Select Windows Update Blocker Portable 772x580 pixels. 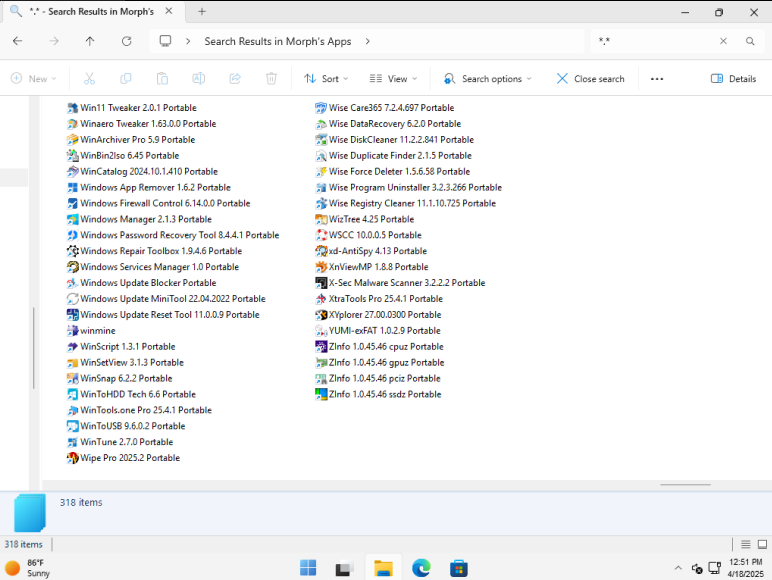(x=141, y=283)
